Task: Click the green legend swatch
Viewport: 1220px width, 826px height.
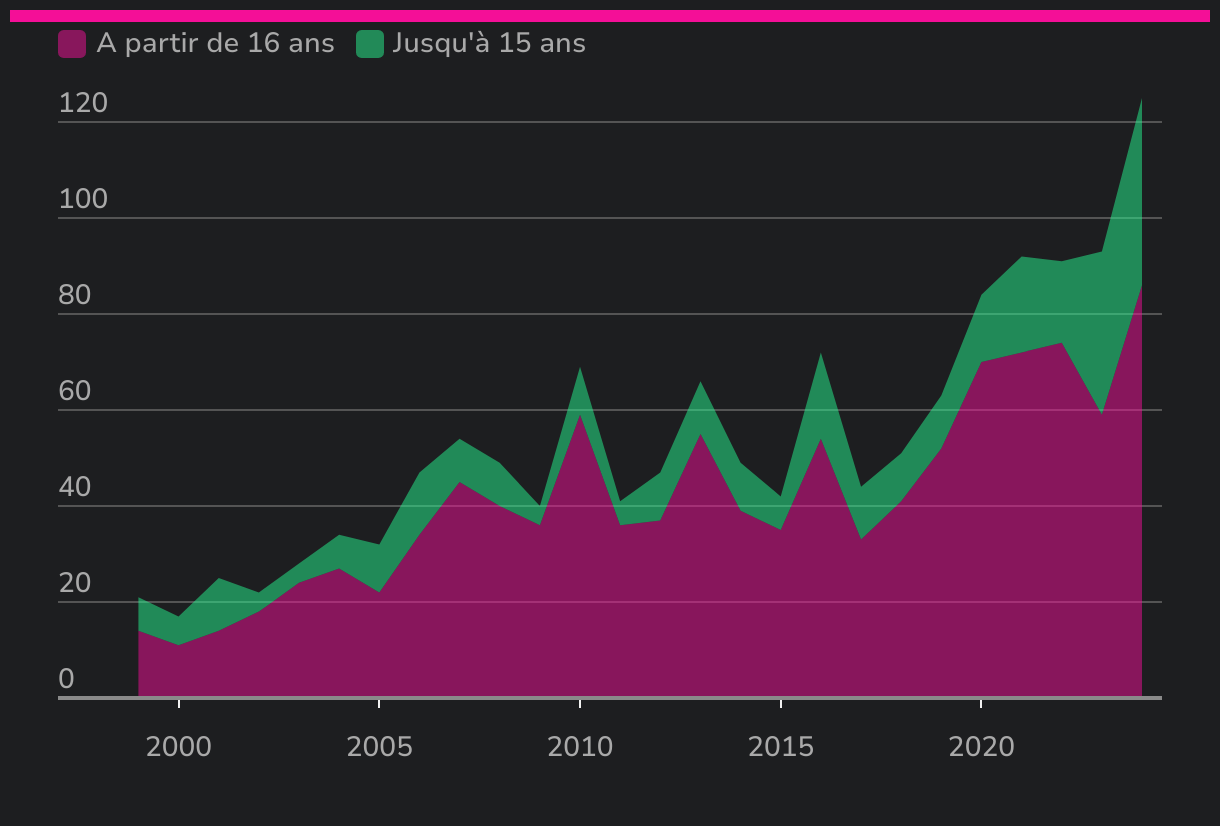Action: [x=370, y=44]
